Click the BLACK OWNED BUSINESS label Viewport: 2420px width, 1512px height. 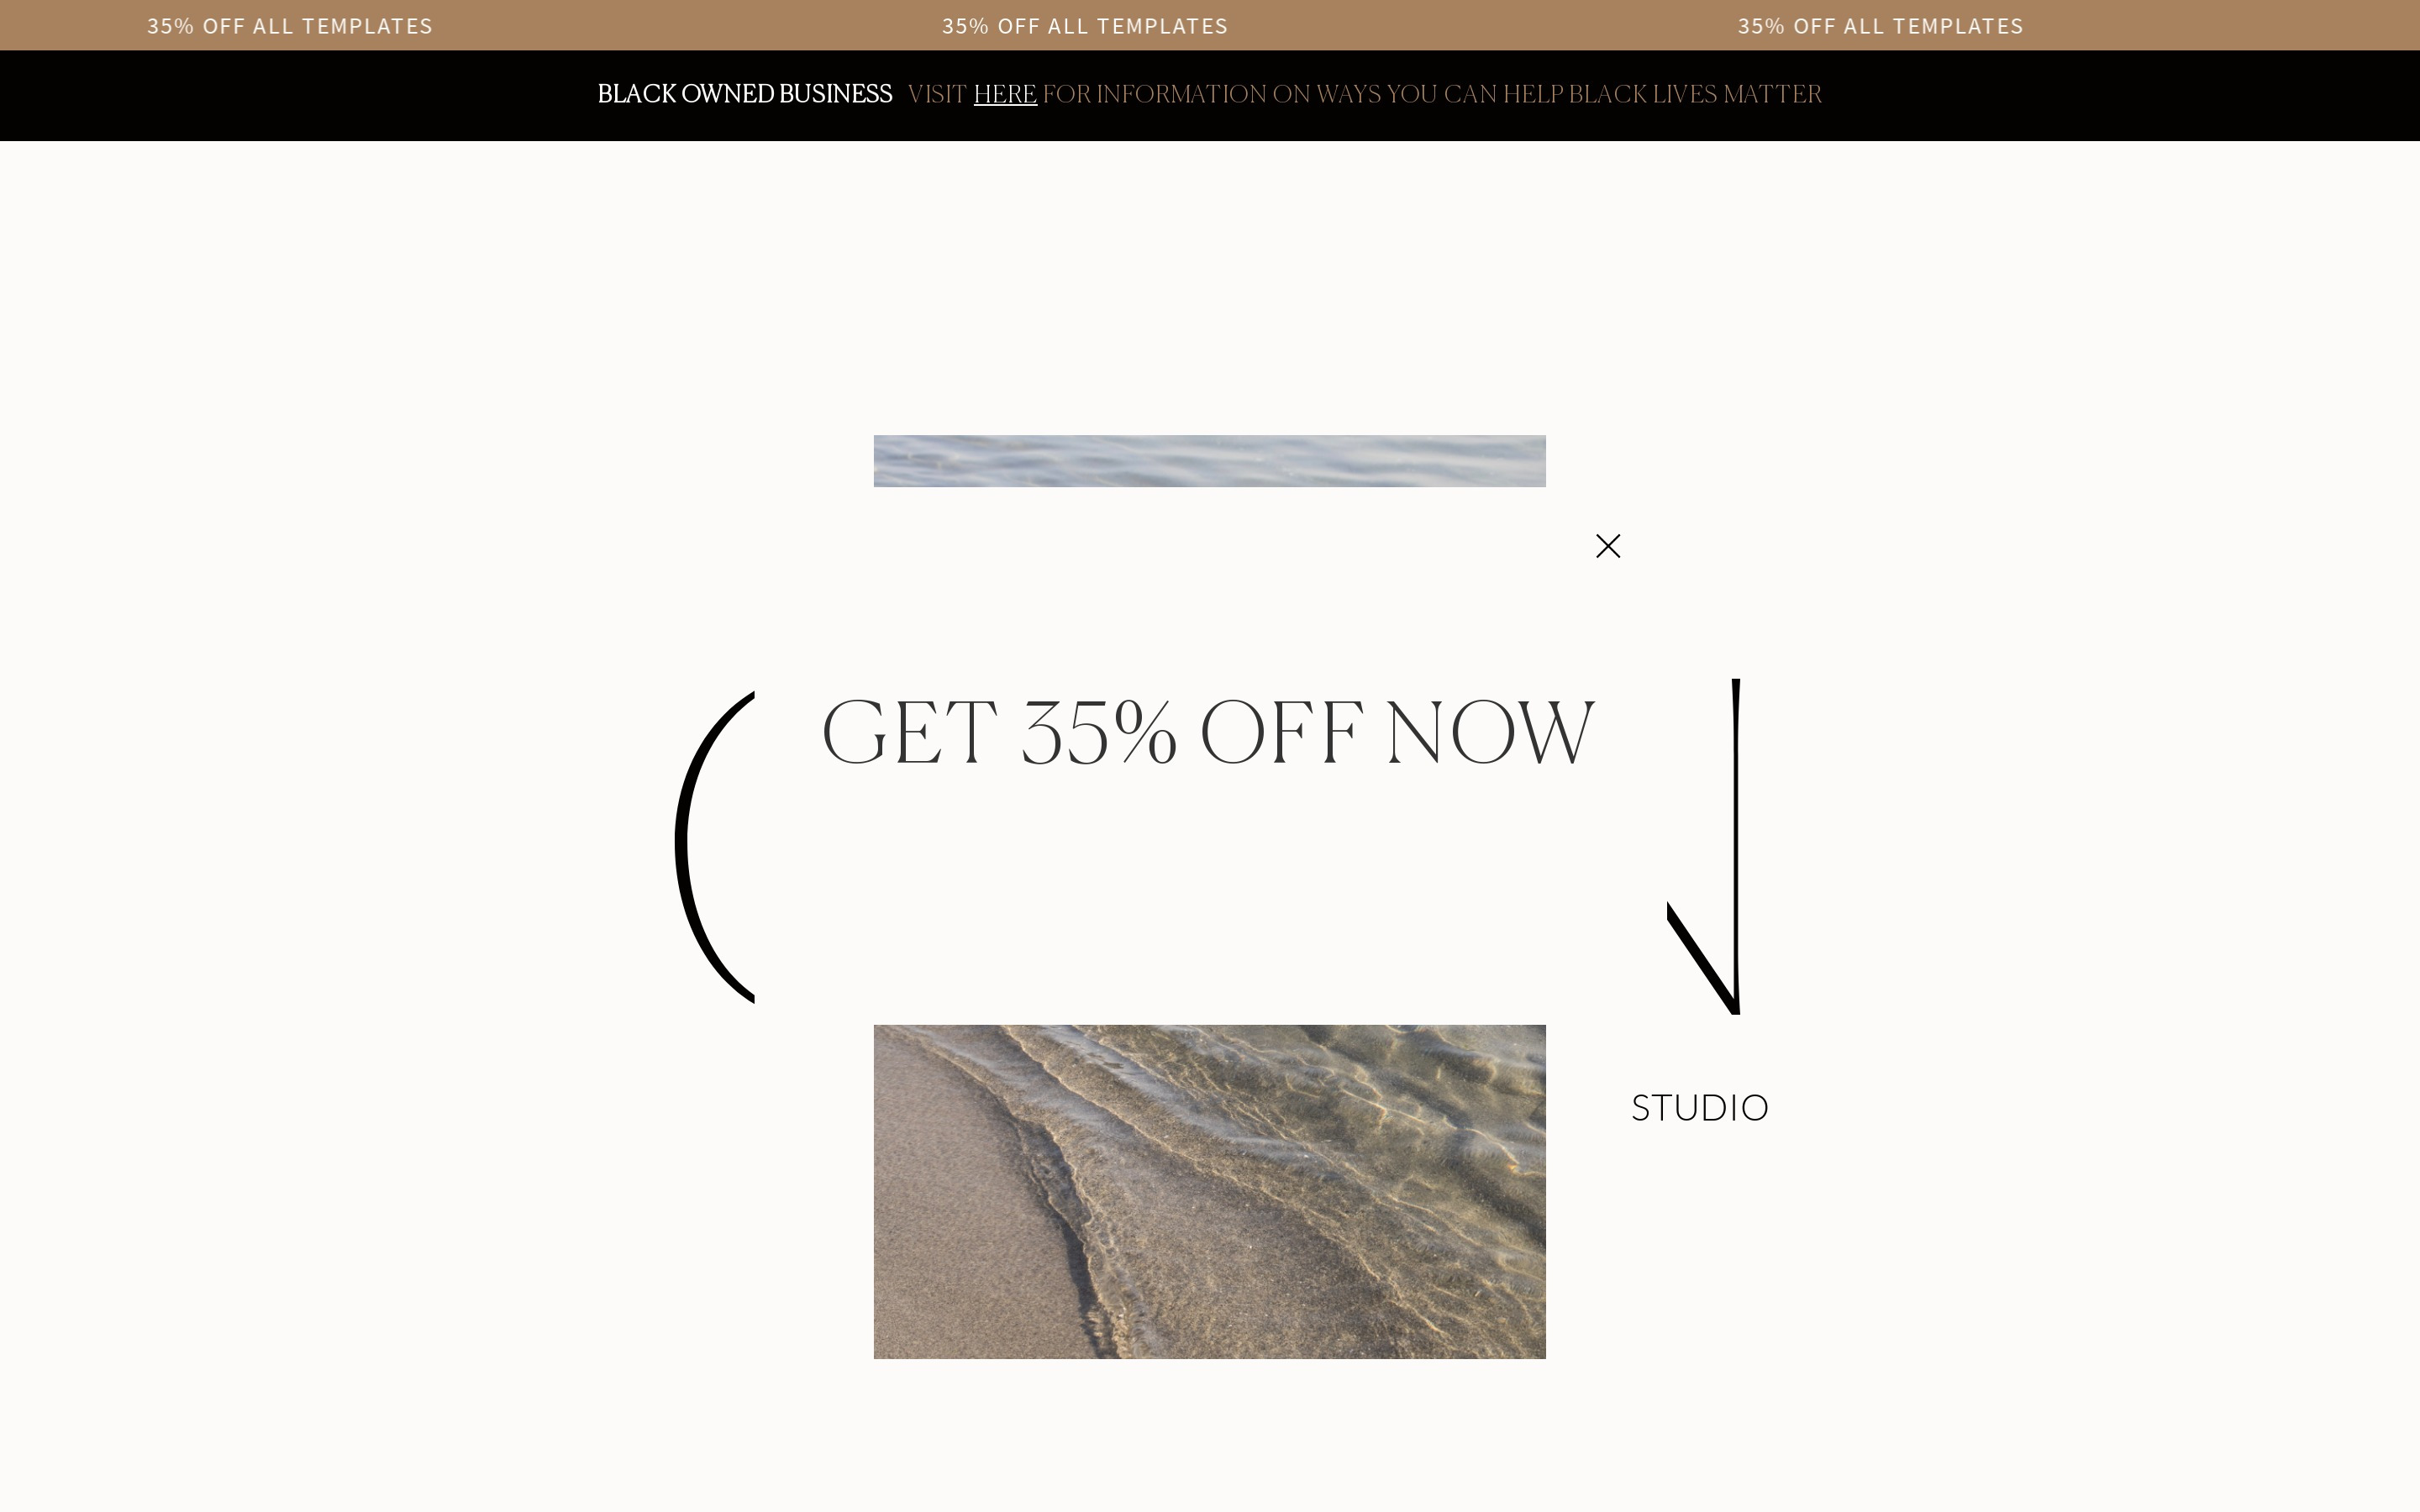(745, 94)
